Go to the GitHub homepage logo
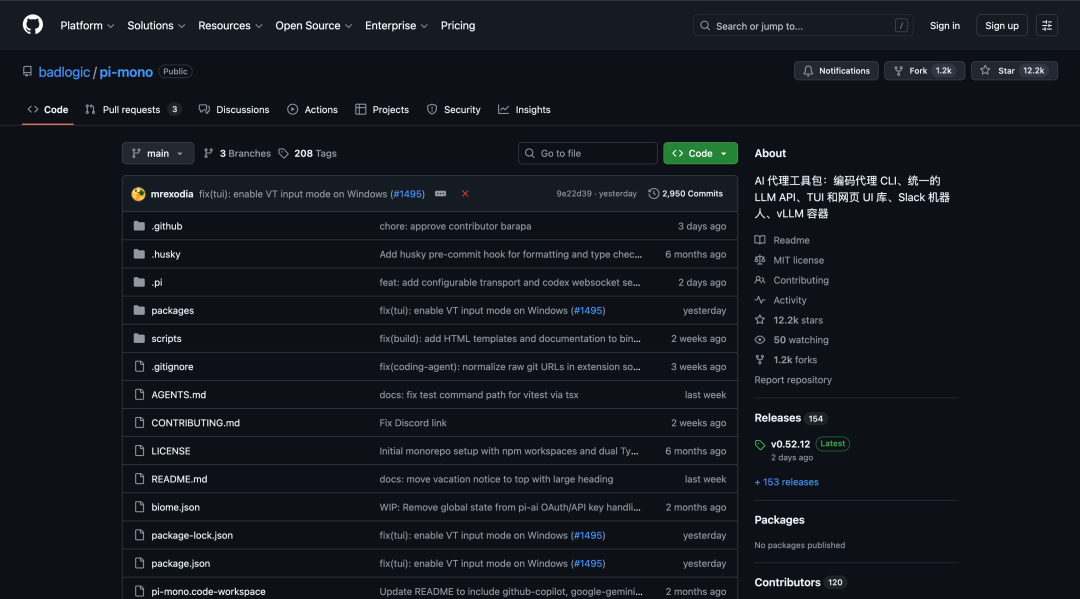This screenshot has width=1080, height=599. [x=32, y=25]
